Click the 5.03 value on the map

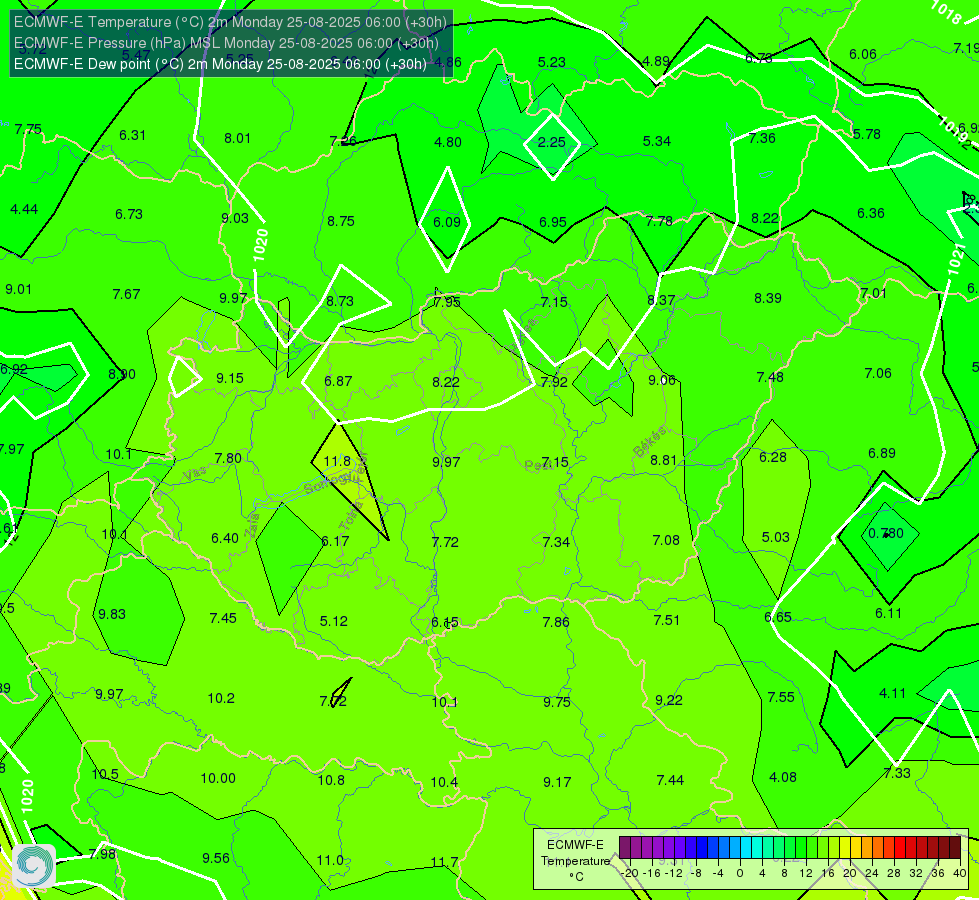pos(775,537)
